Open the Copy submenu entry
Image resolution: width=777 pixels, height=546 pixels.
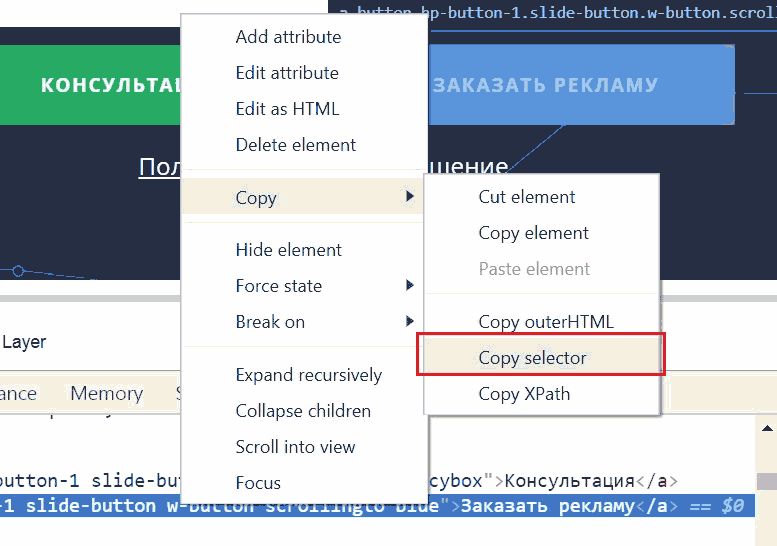303,197
